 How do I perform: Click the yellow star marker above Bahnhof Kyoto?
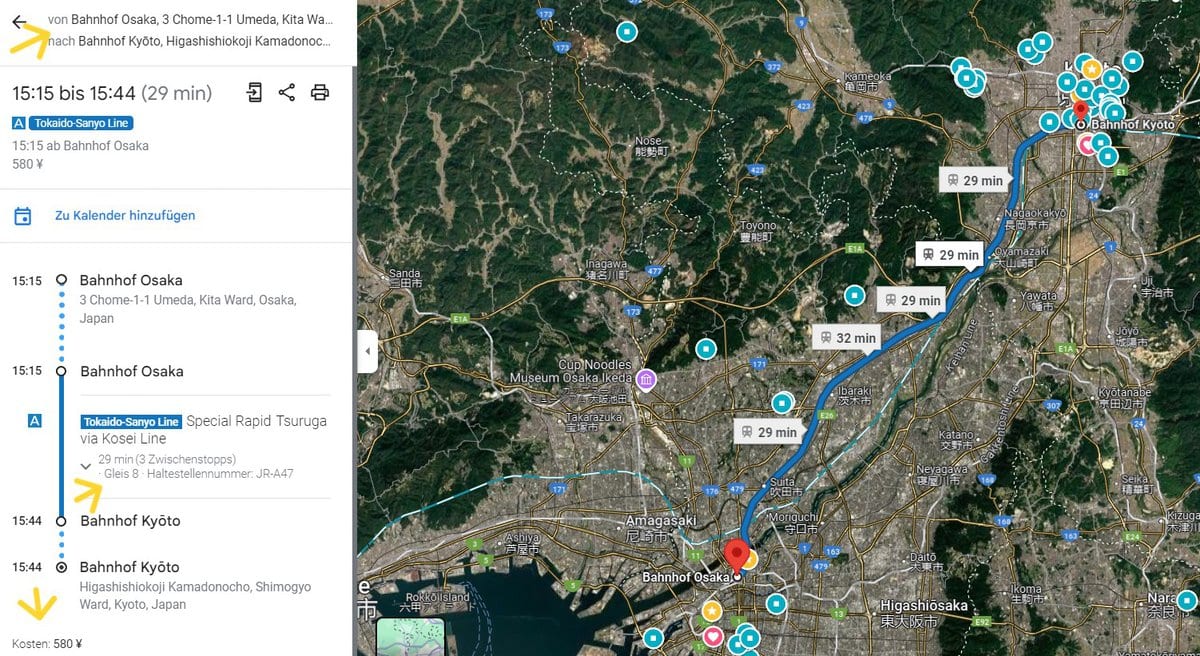[x=1092, y=69]
